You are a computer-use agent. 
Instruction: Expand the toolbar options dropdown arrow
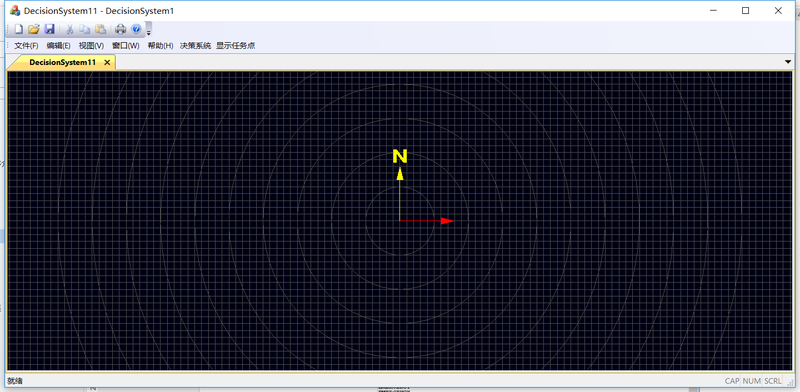[148, 30]
